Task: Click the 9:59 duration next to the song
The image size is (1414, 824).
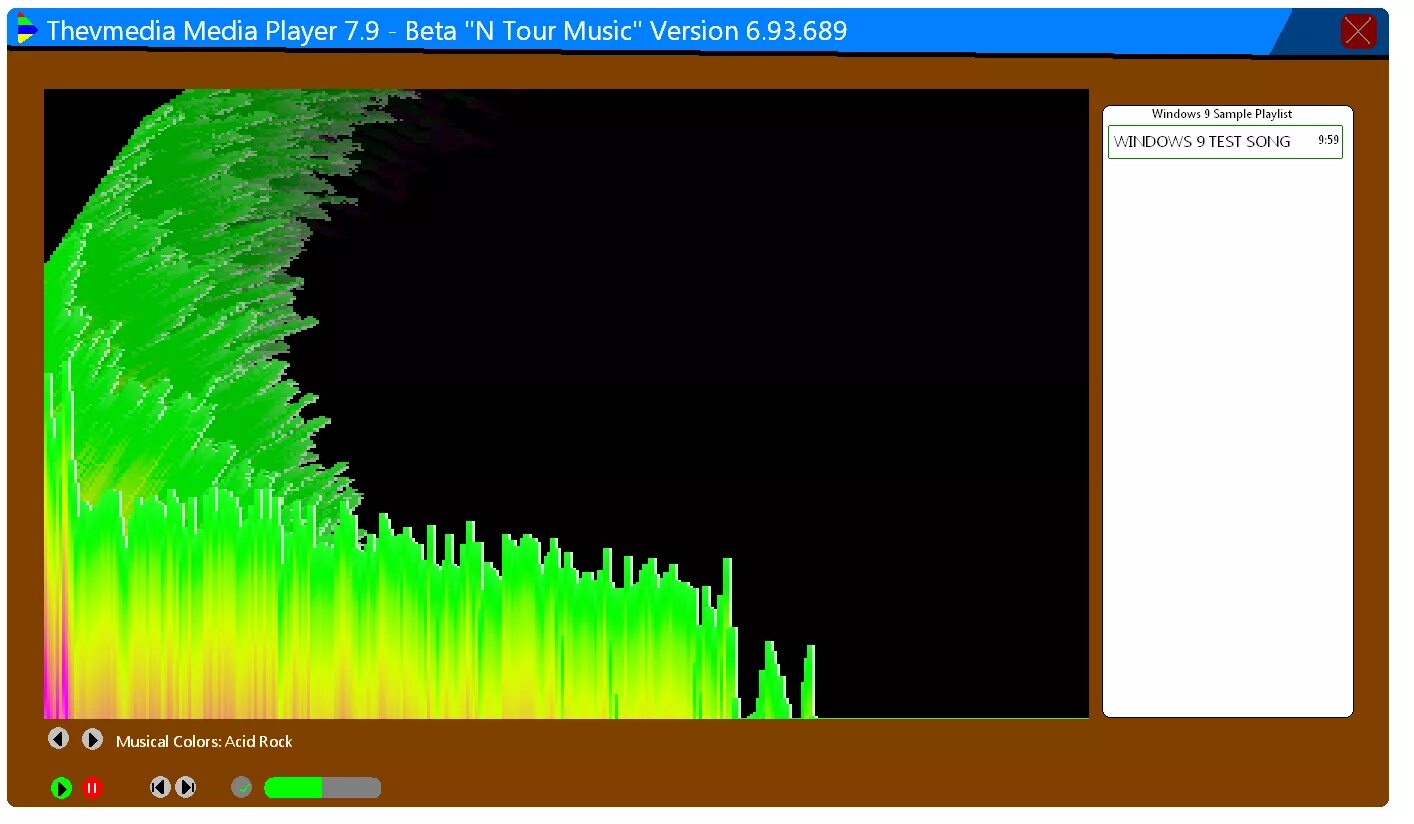Action: (x=1327, y=141)
